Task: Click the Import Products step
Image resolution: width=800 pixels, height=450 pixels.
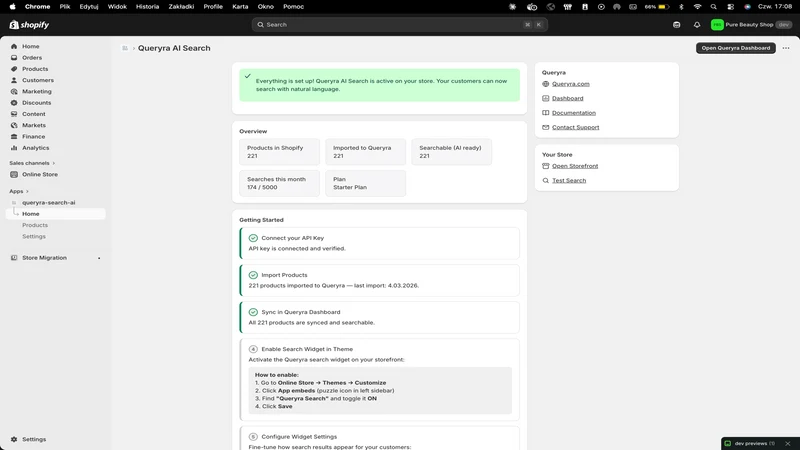Action: coord(380,280)
